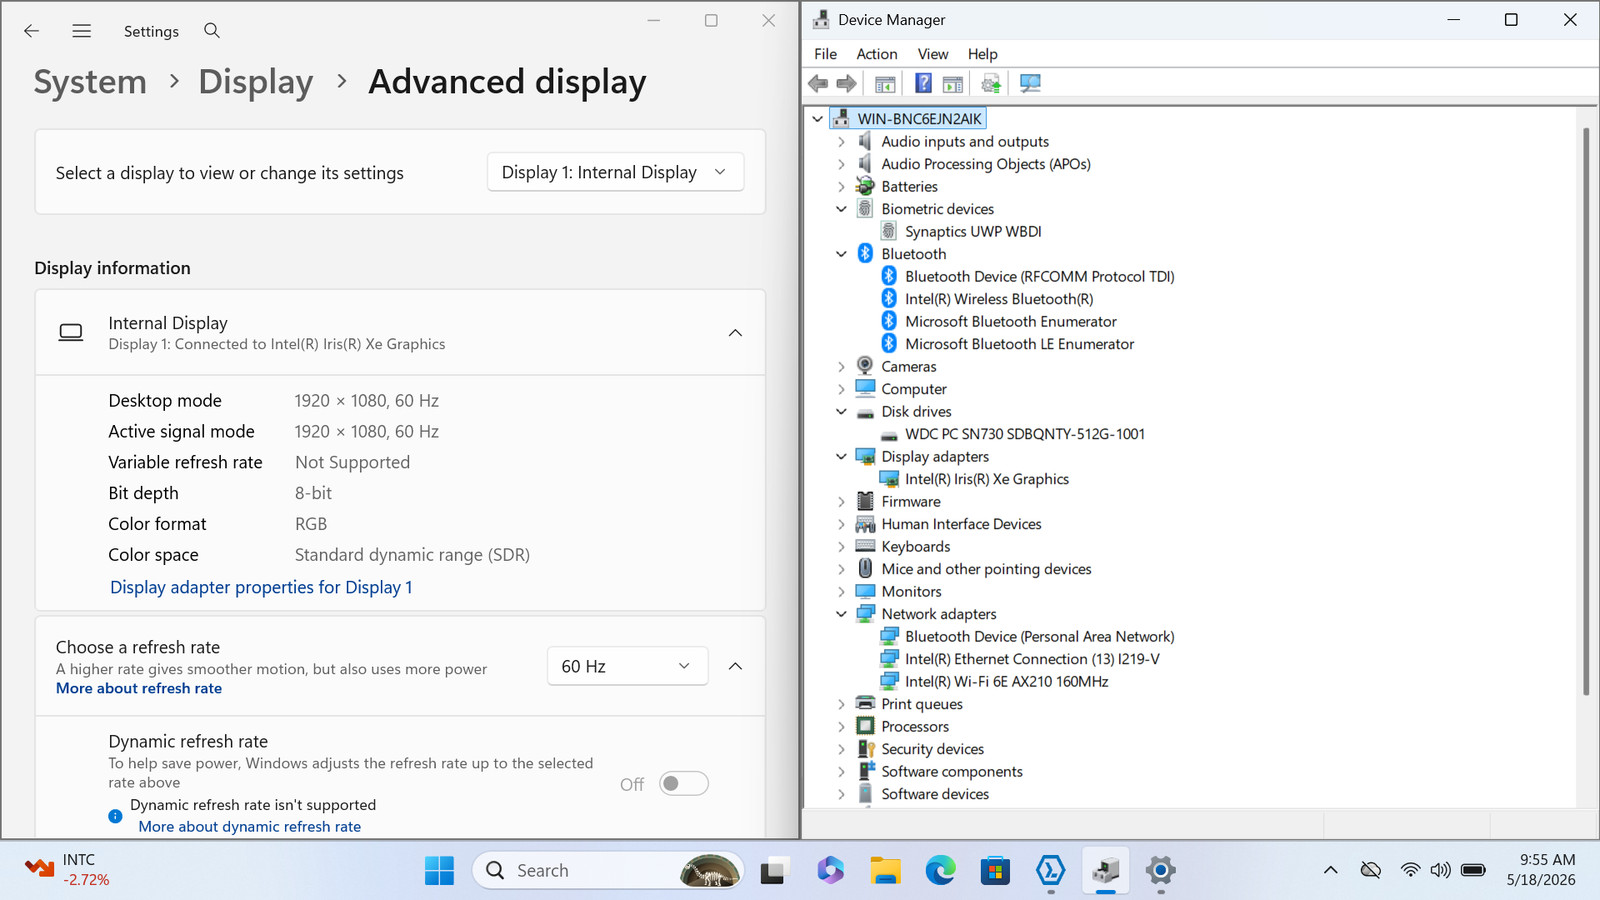Select Intel(R) Ethernet Connection (13) I219-V
The image size is (1600, 900).
pyautogui.click(x=1032, y=659)
